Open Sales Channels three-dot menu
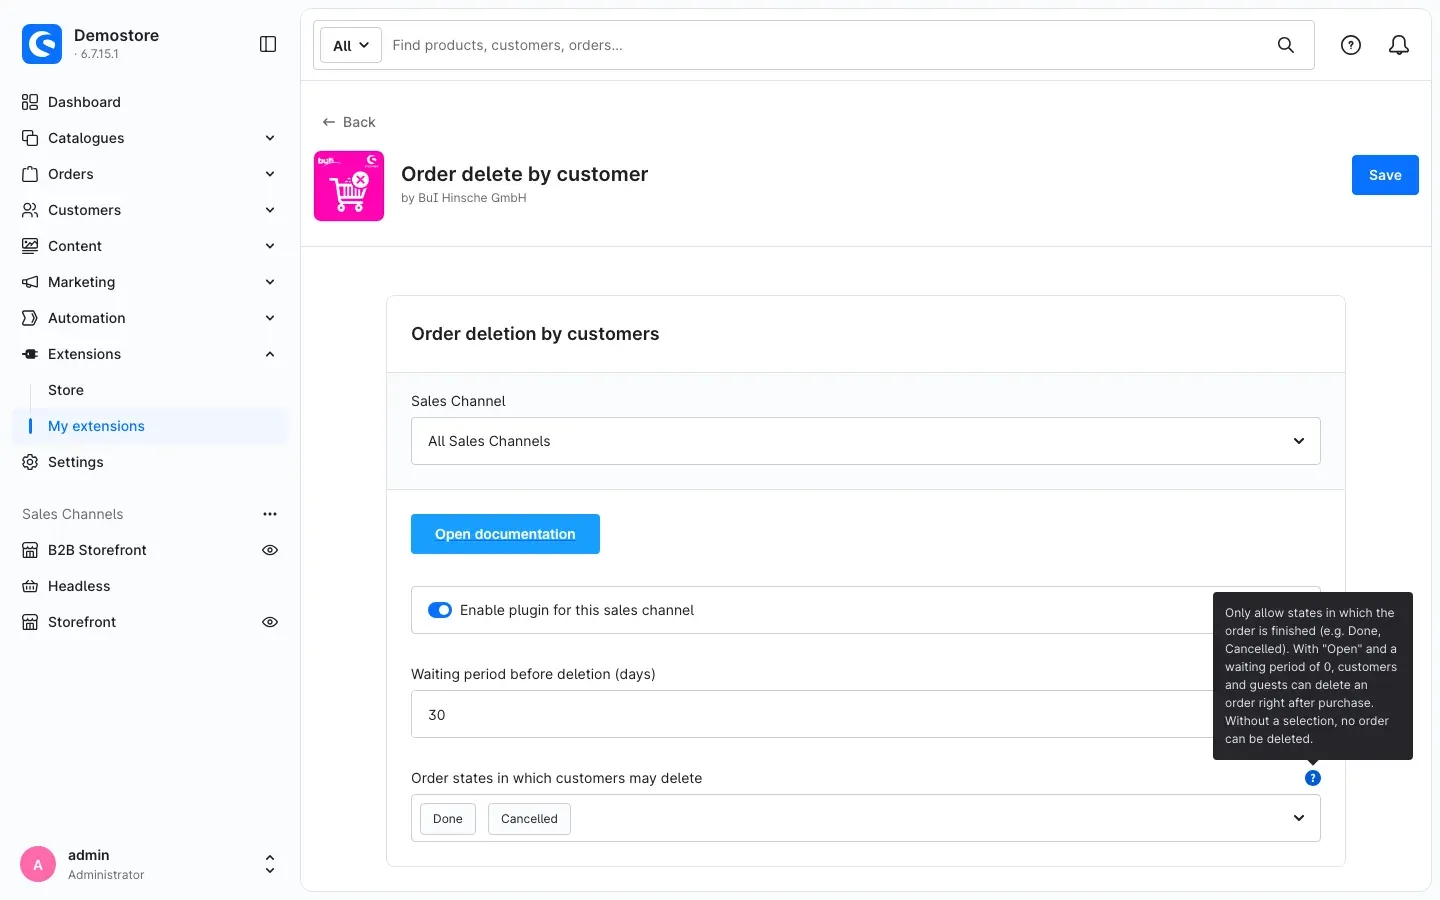 click(x=270, y=514)
